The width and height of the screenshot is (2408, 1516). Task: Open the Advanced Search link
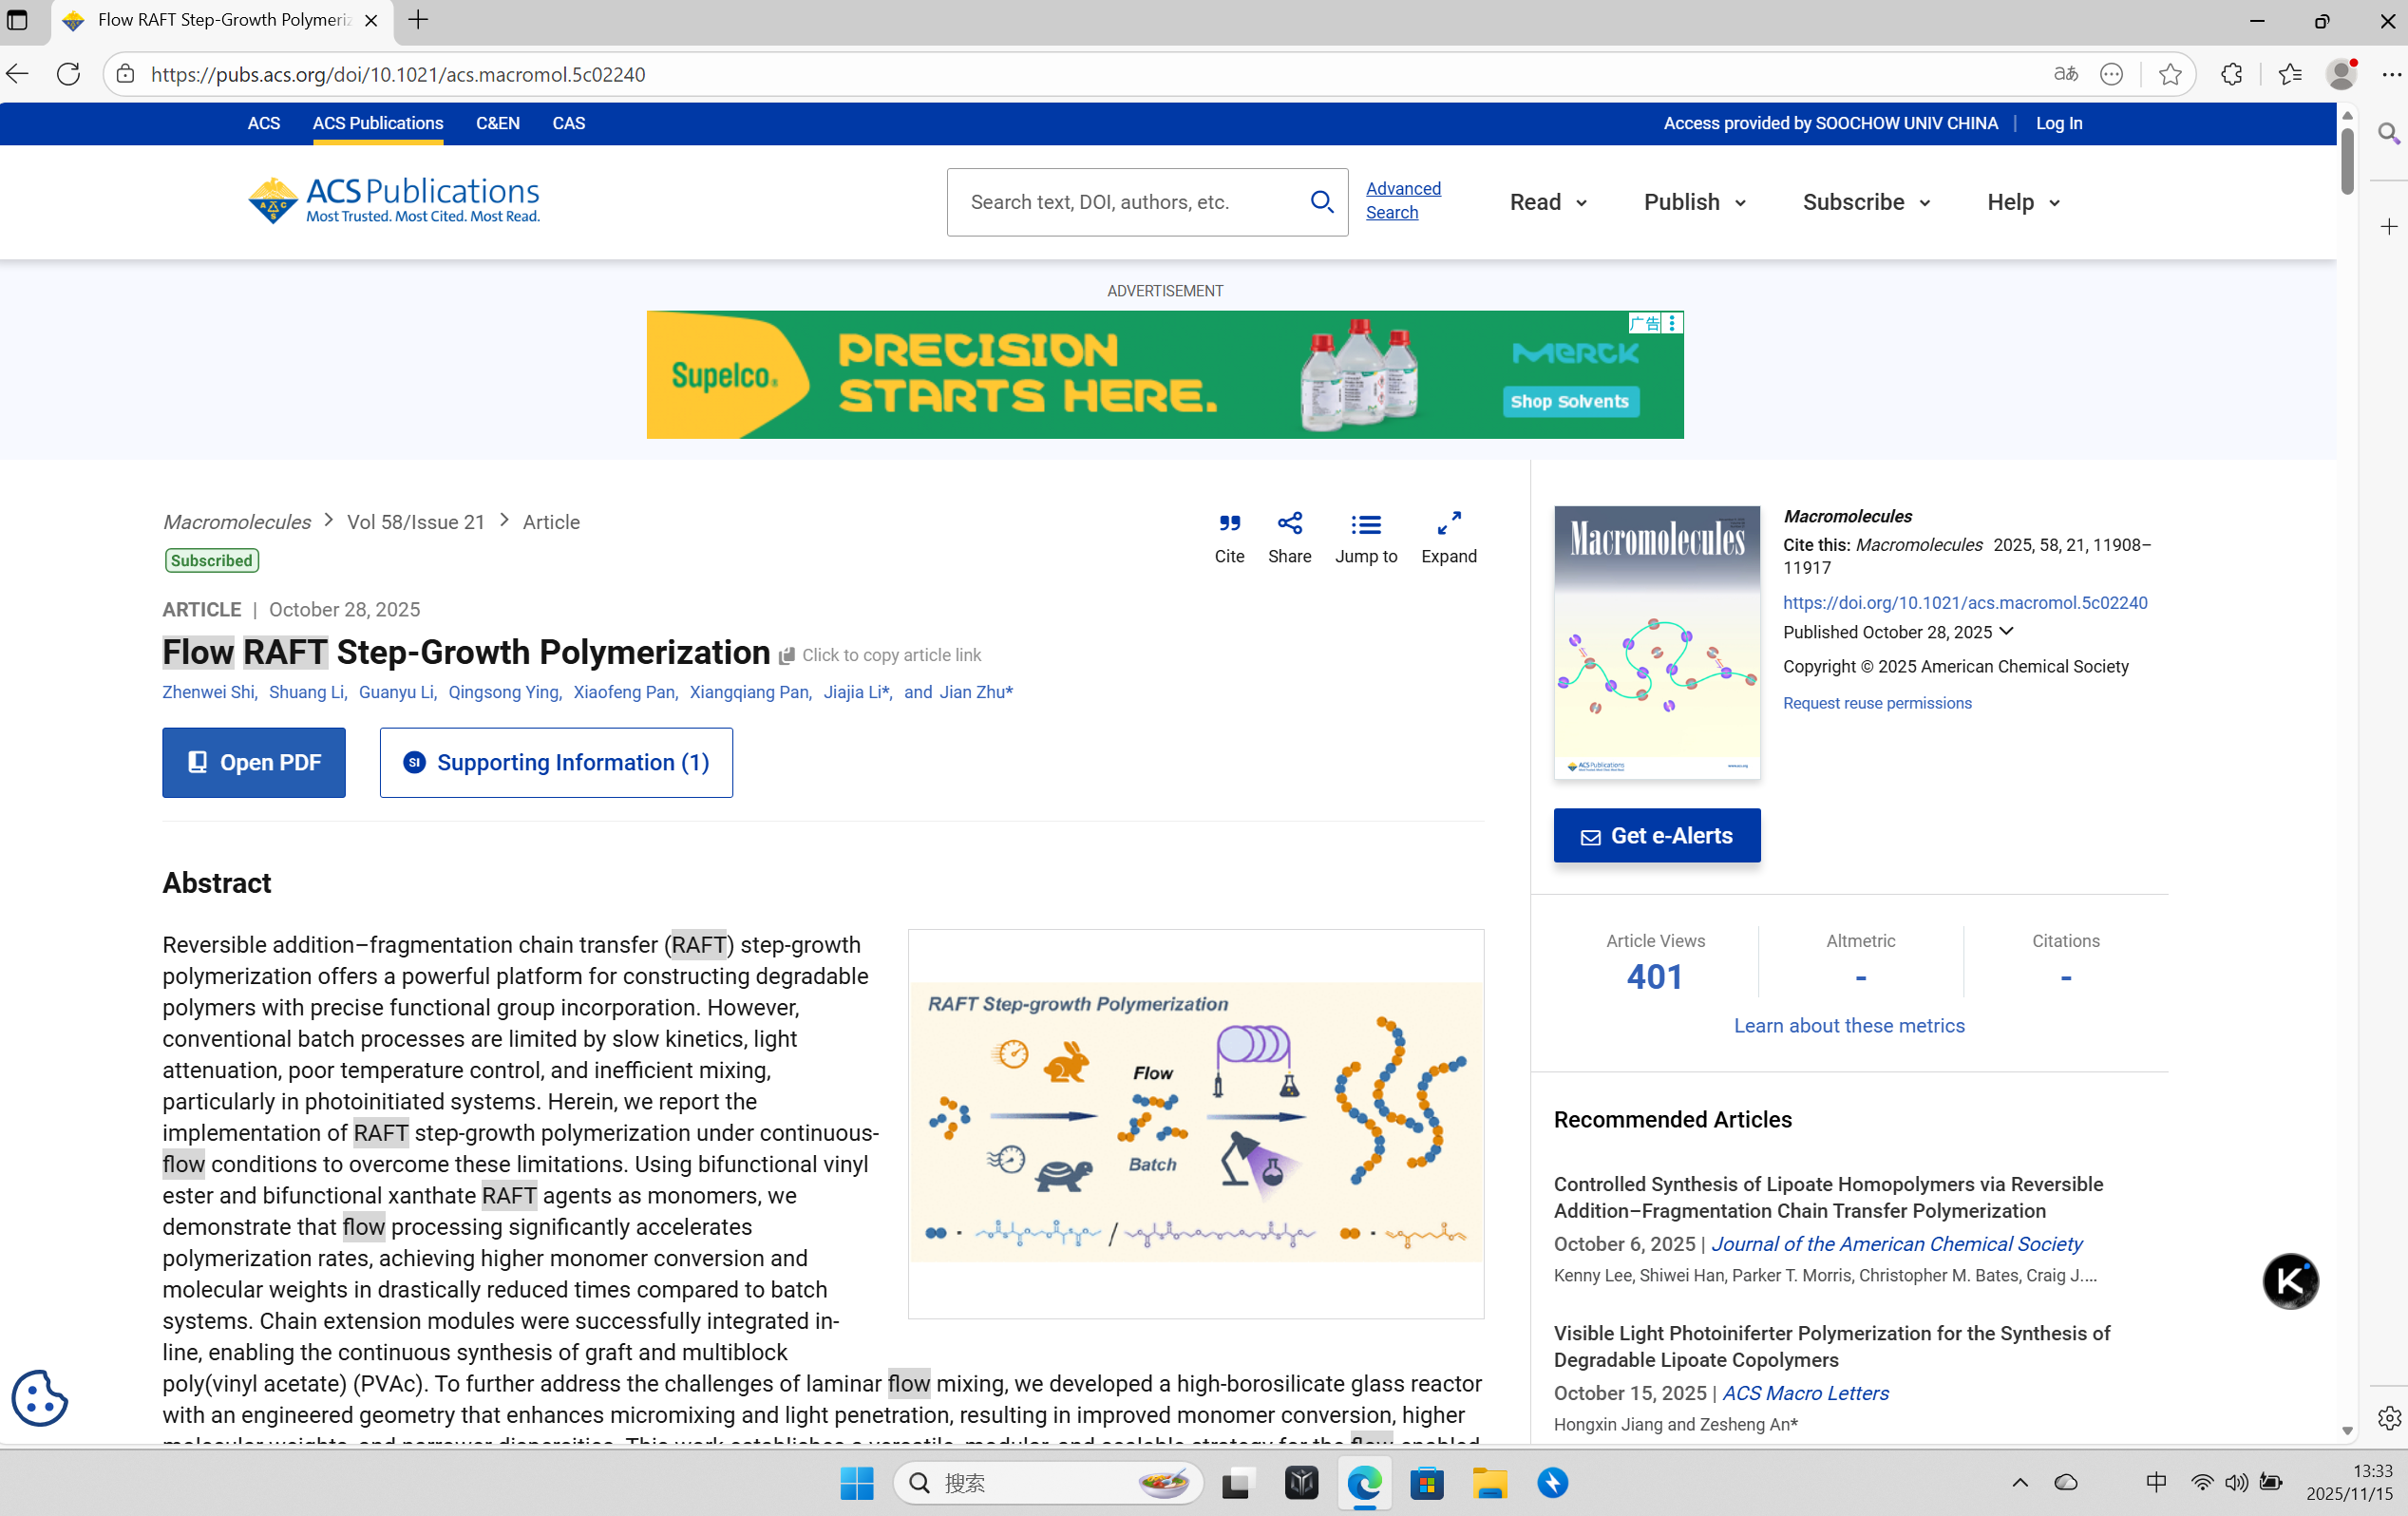coord(1402,200)
